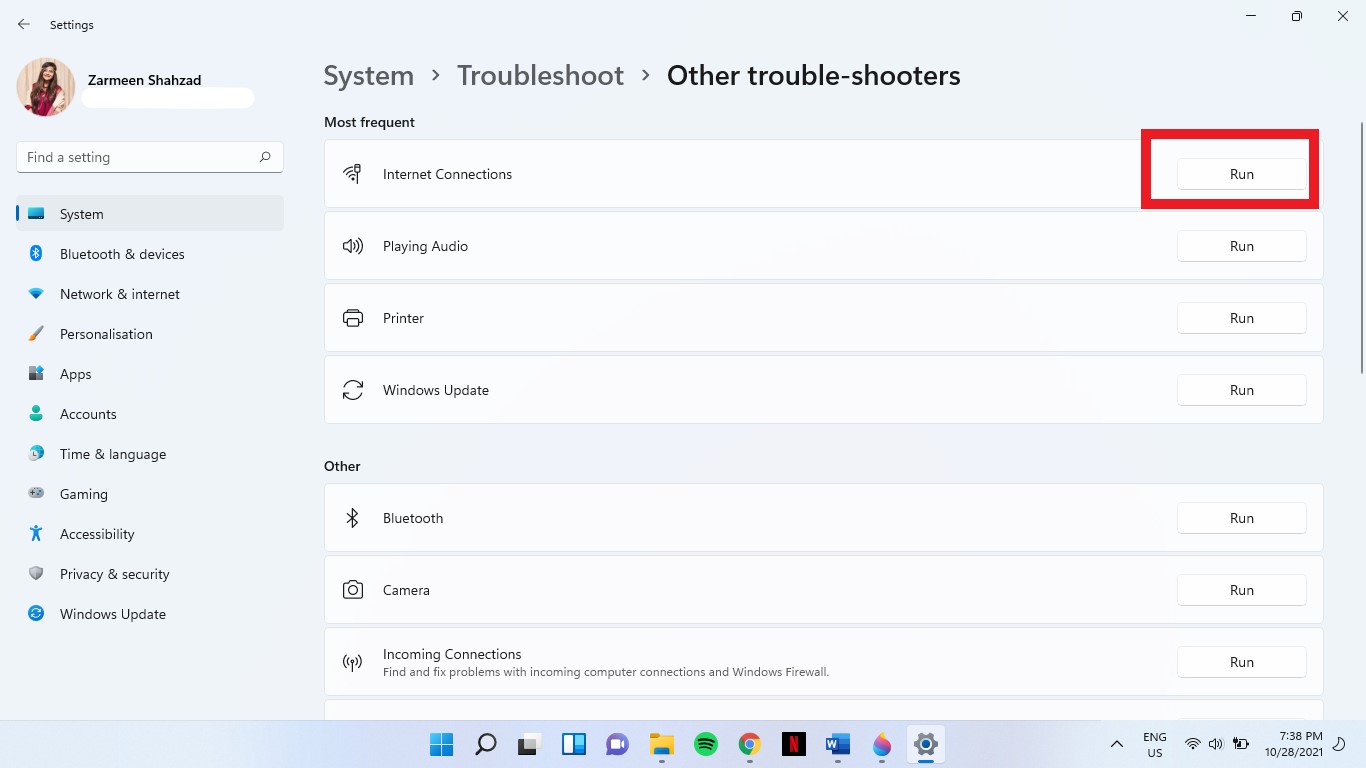Image resolution: width=1366 pixels, height=768 pixels.
Task: Open Bluetooth & devices settings
Action: coord(122,253)
